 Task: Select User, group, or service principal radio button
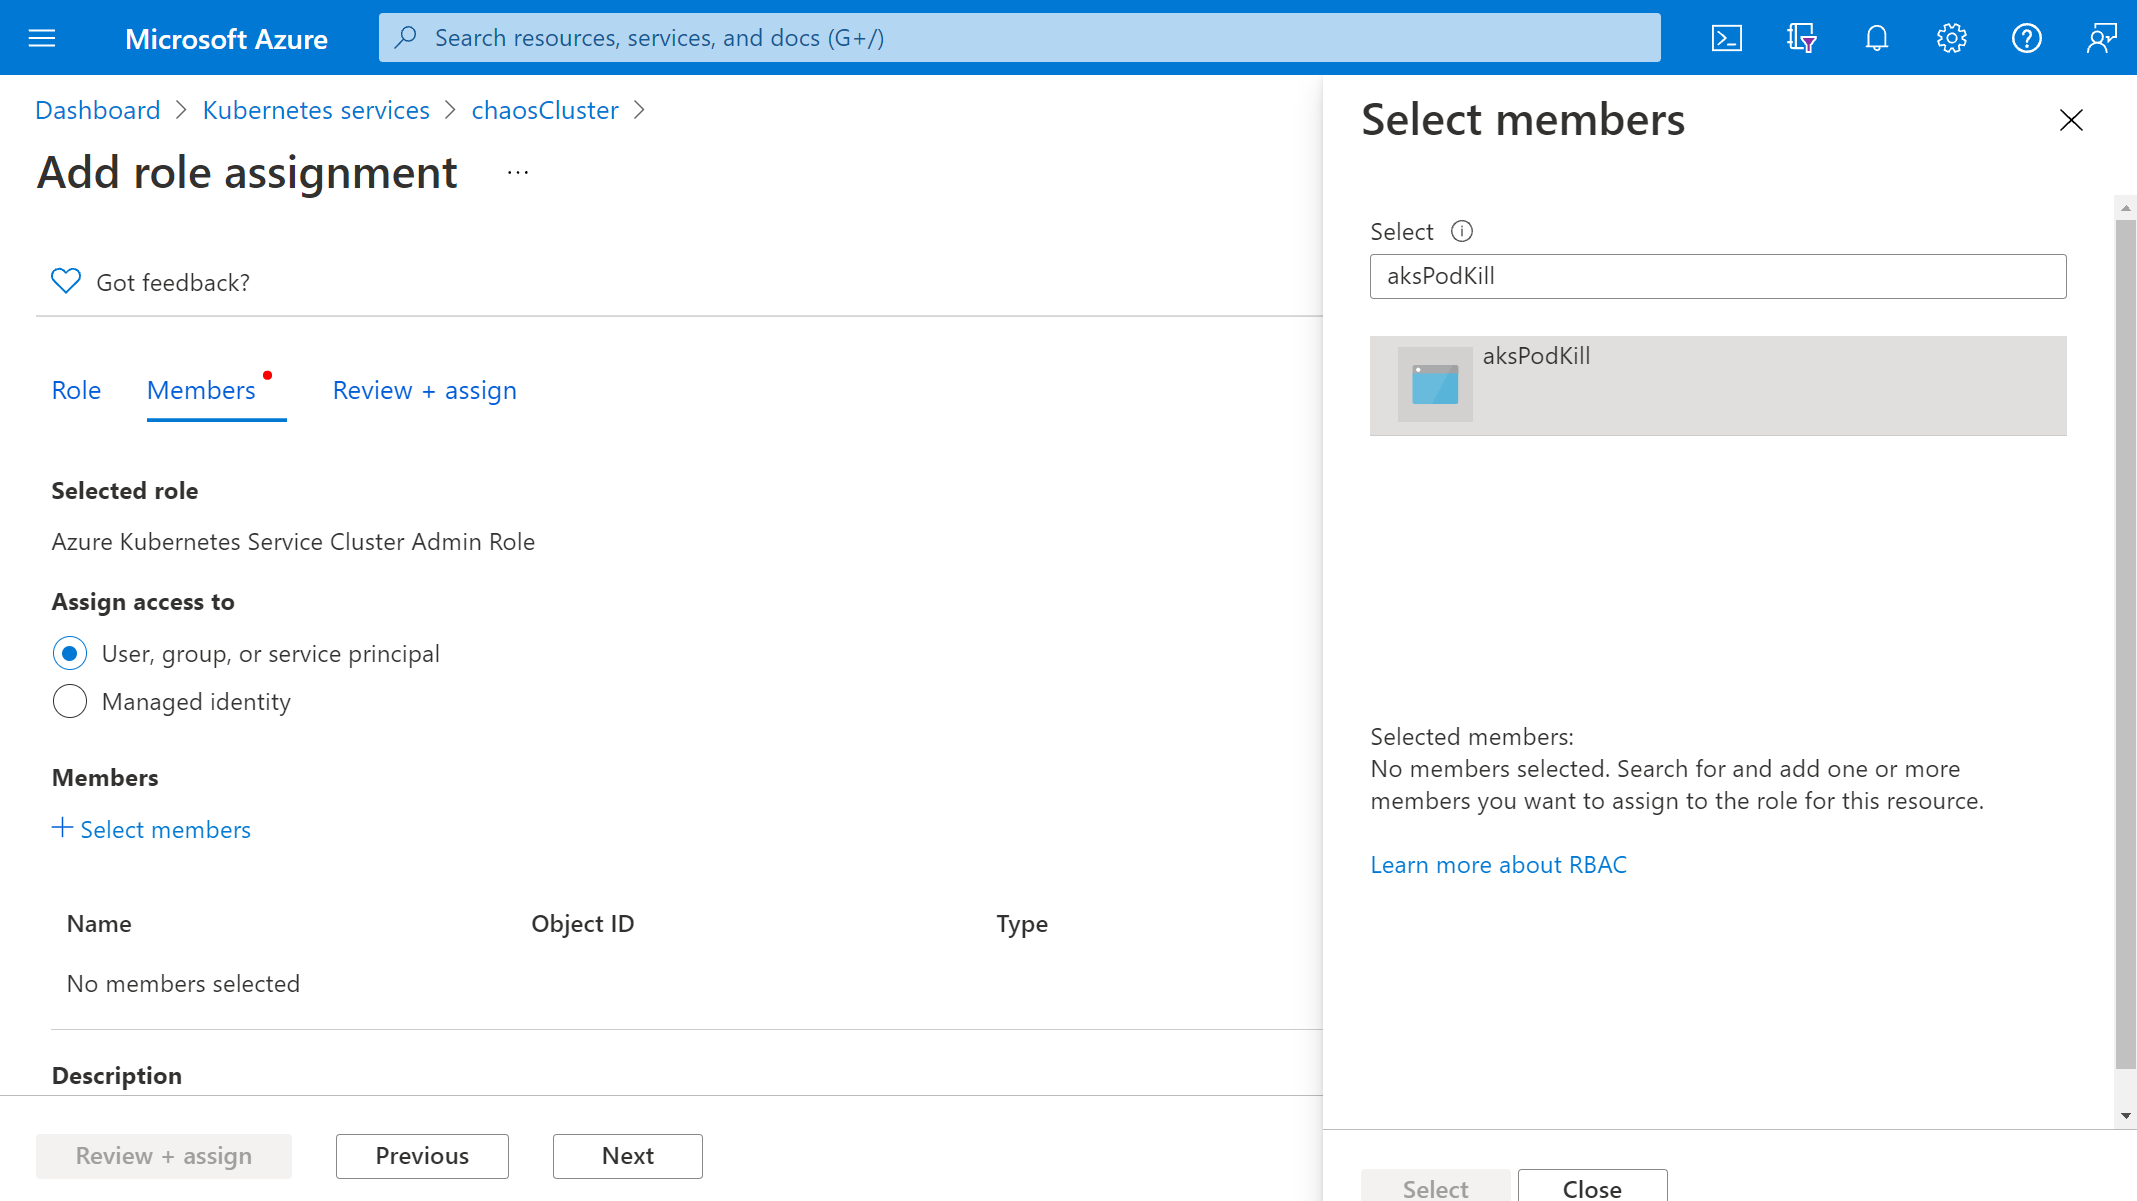(69, 653)
